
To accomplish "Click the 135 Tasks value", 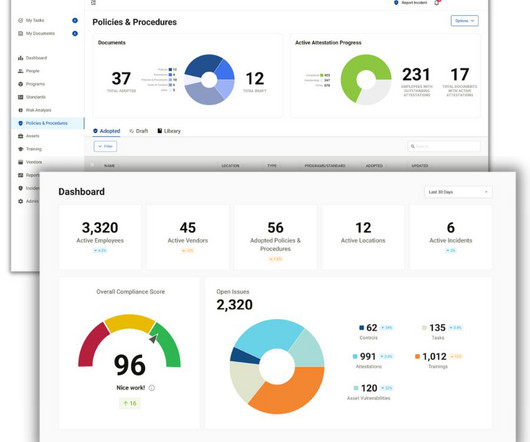I will 437,327.
